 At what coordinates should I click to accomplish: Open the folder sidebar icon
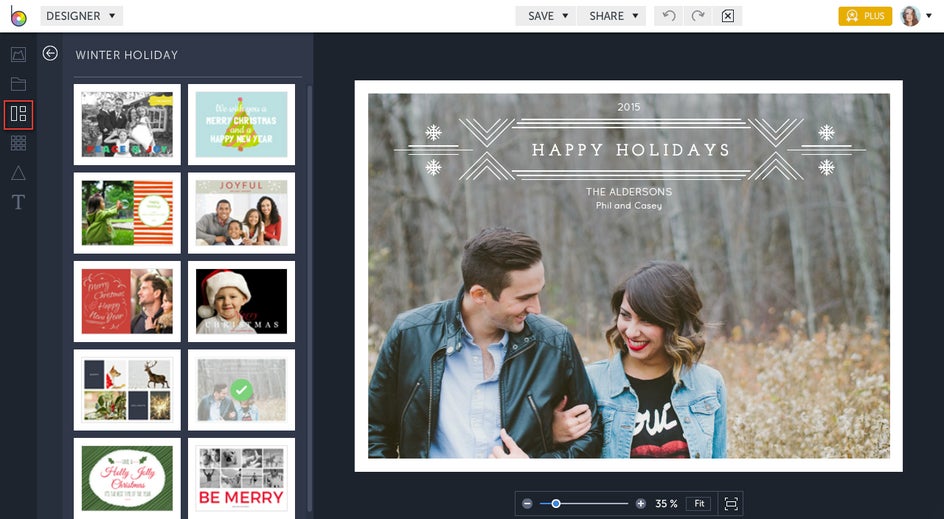coord(18,84)
